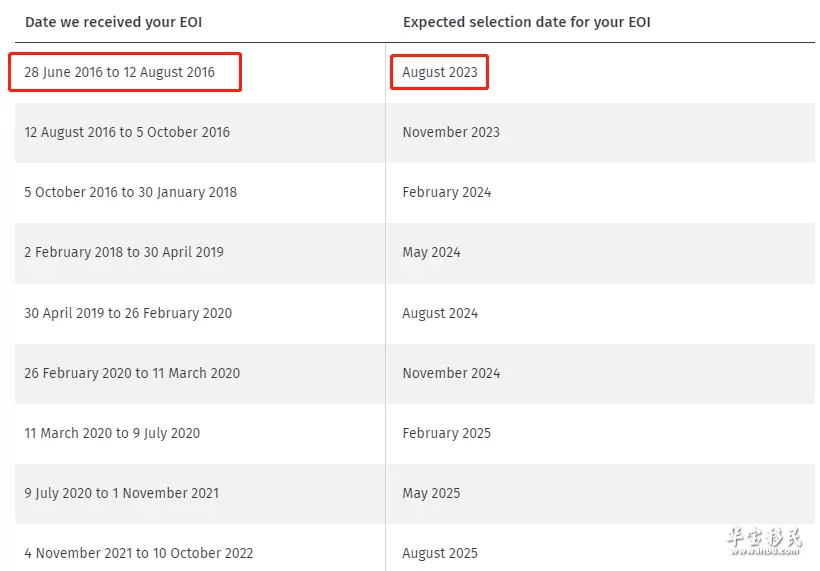Select '2 February 2018 to 30 April 2019' cell
Viewport: 820px width, 571px height.
click(124, 253)
